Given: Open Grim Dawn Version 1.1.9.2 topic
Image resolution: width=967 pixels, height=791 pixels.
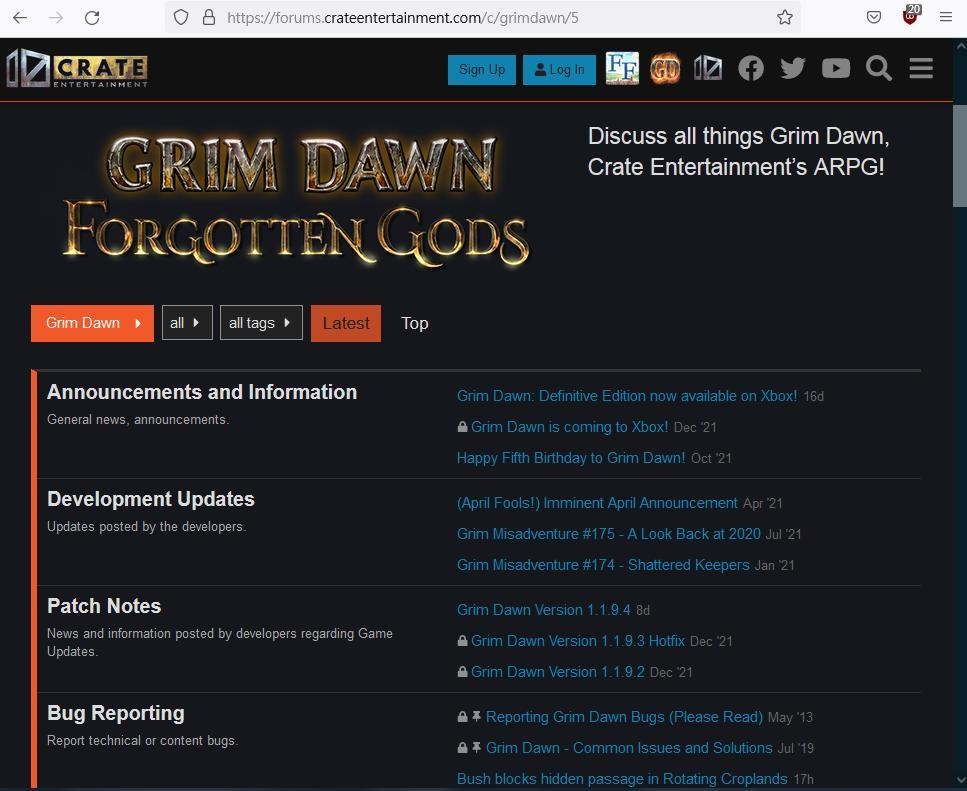Looking at the screenshot, I should coord(558,671).
